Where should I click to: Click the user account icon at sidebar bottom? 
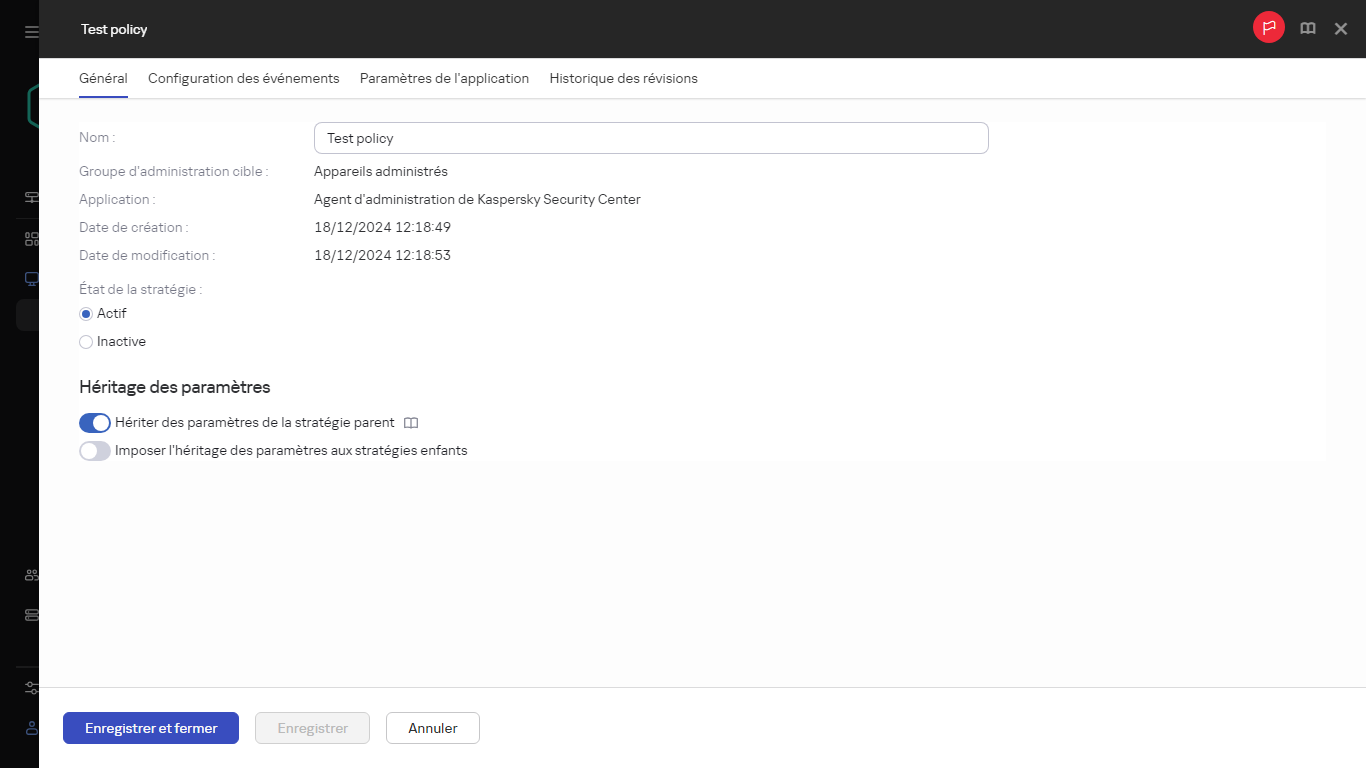pyautogui.click(x=31, y=728)
